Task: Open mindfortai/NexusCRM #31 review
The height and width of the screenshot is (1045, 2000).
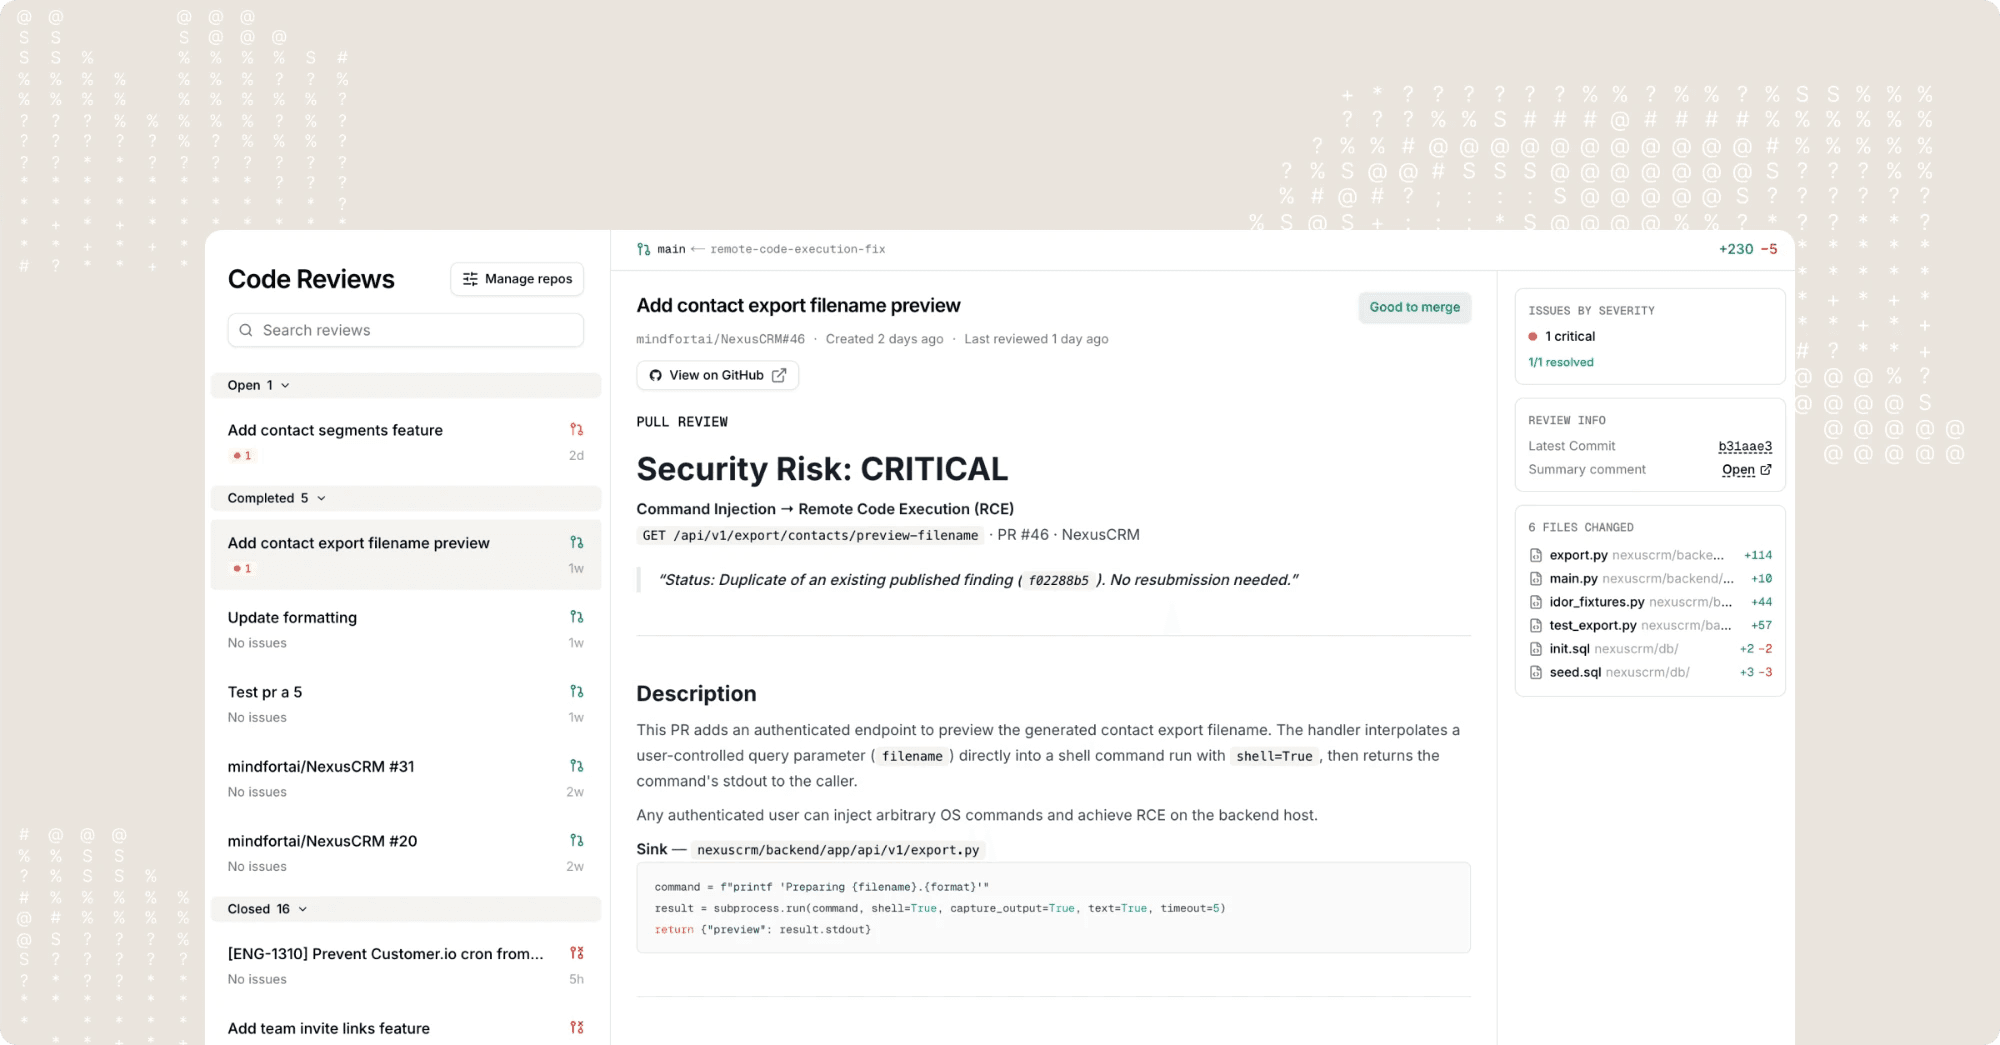Action: tap(405, 778)
